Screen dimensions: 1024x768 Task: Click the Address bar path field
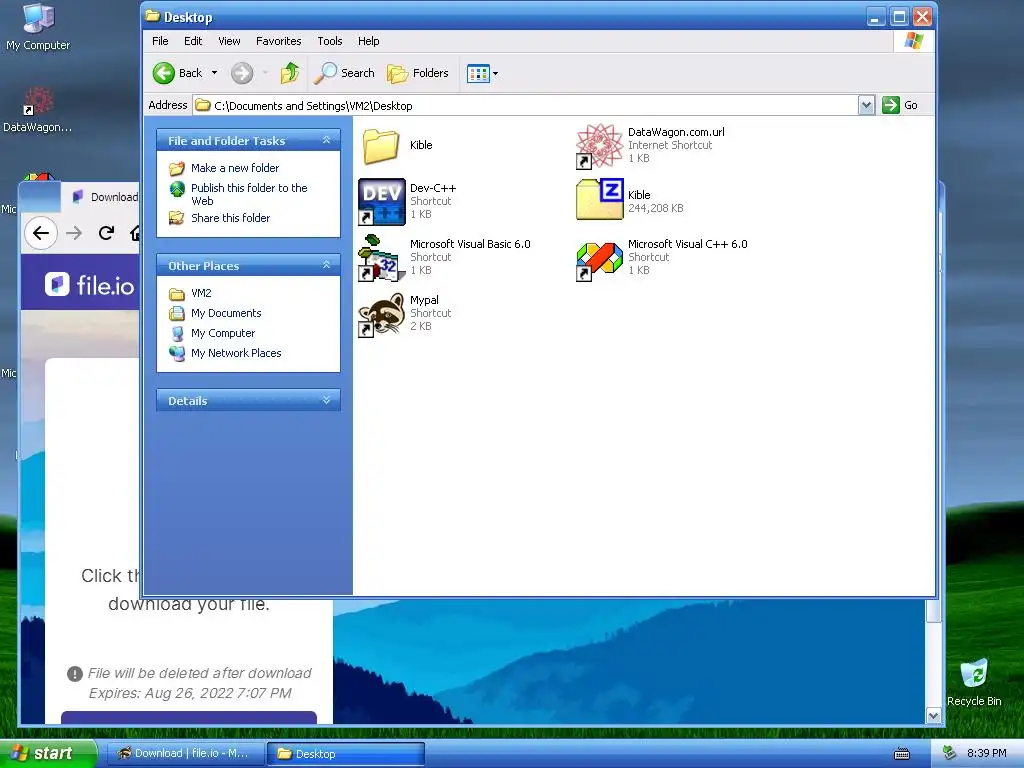click(x=525, y=105)
